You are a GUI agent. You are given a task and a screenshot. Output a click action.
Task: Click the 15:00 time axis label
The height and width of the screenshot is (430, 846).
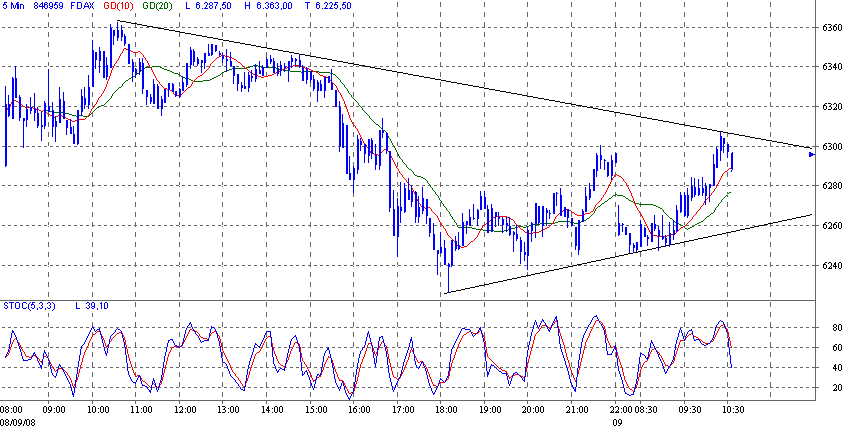click(x=316, y=410)
